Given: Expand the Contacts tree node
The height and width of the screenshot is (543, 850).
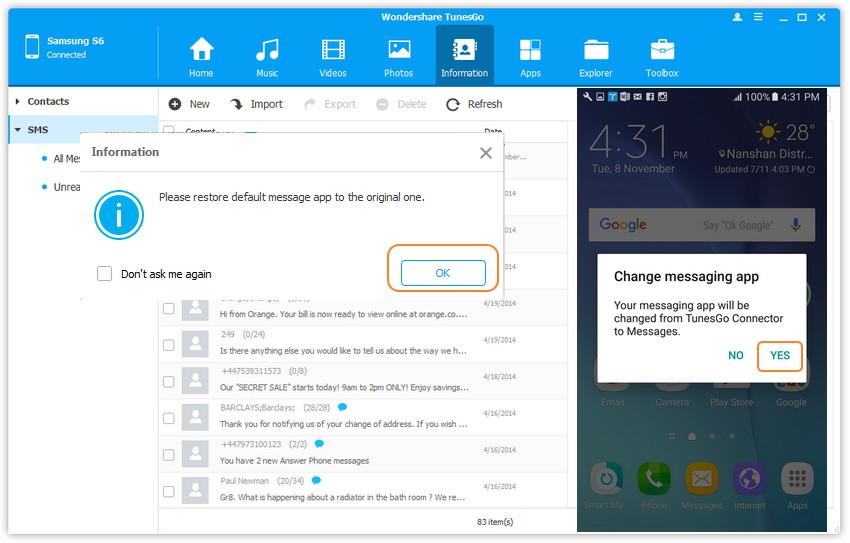Looking at the screenshot, I should click(18, 102).
